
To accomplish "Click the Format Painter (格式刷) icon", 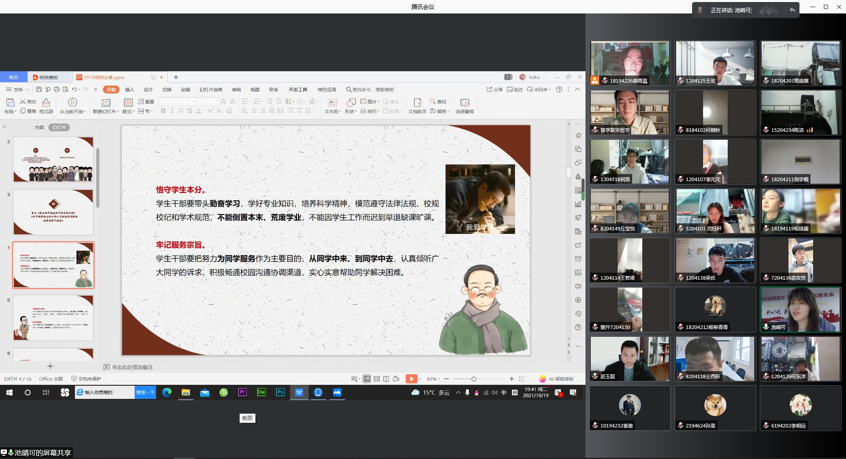I will (x=46, y=105).
